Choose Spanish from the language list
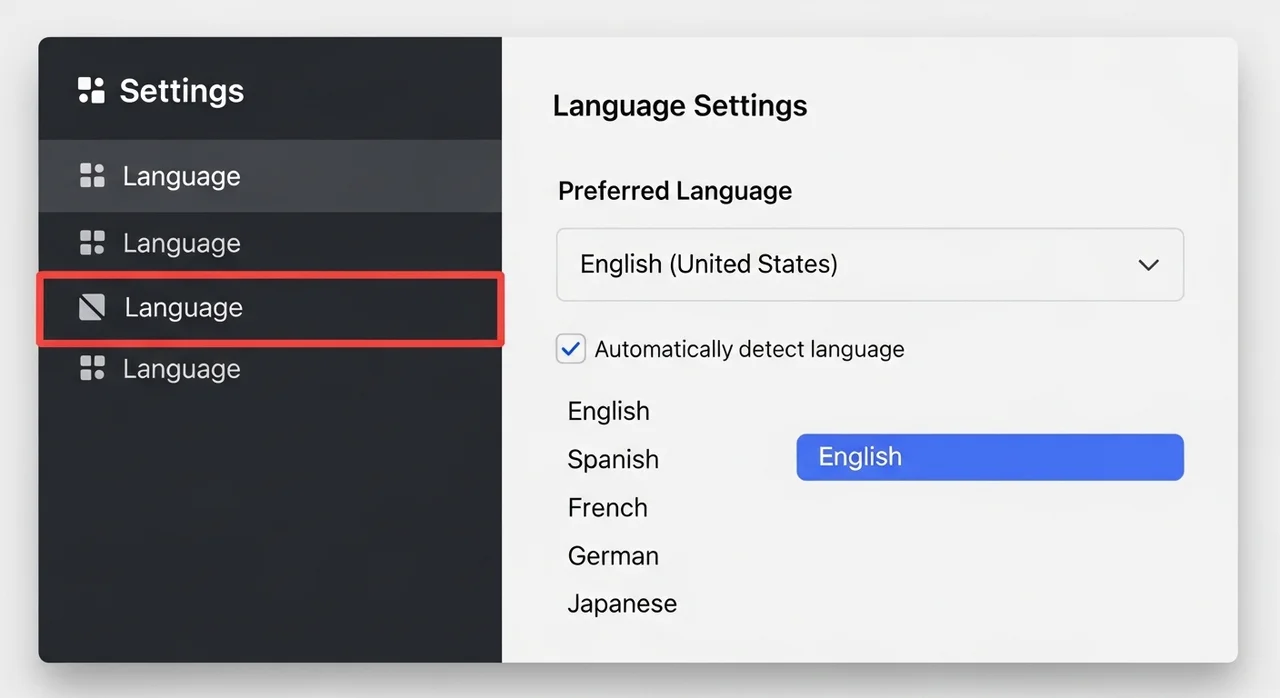This screenshot has width=1280, height=698. click(x=613, y=460)
